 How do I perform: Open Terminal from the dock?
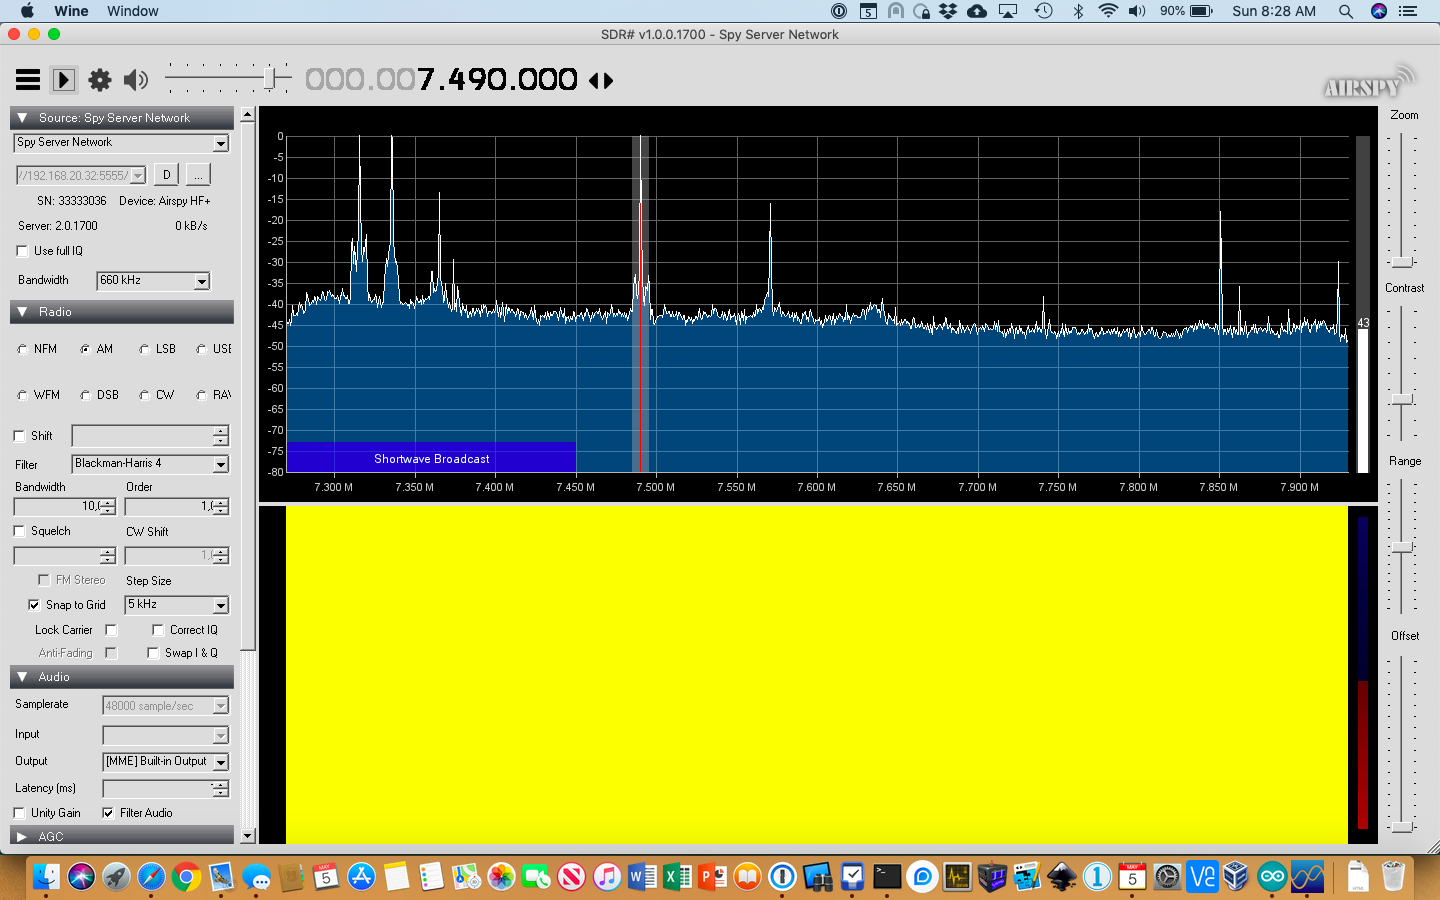pos(887,877)
